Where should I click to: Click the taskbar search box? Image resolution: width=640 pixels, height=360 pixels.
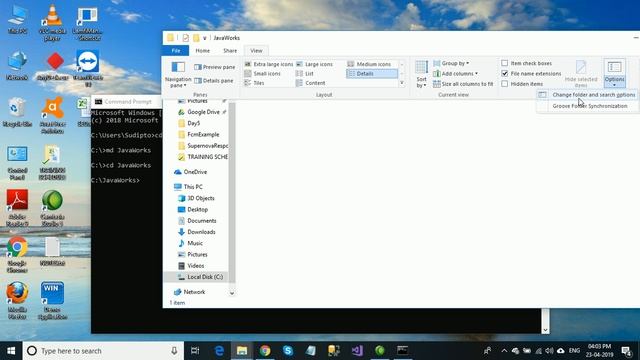pos(103,351)
